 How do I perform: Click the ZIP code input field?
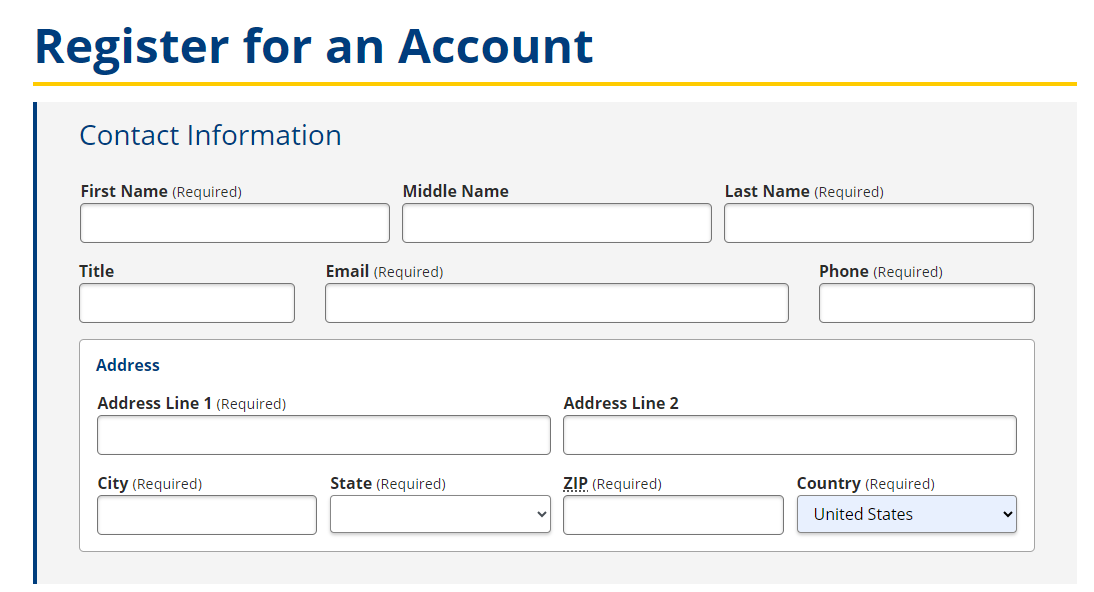pyautogui.click(x=673, y=515)
